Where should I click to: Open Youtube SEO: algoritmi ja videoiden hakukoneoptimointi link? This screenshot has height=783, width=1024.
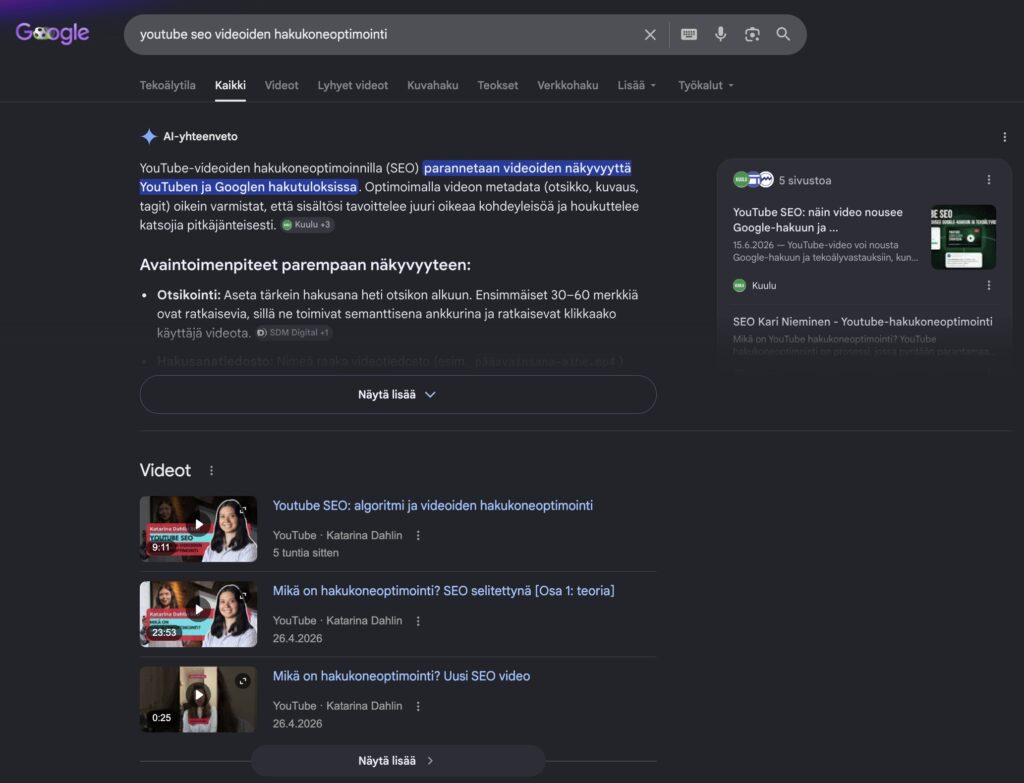433,505
